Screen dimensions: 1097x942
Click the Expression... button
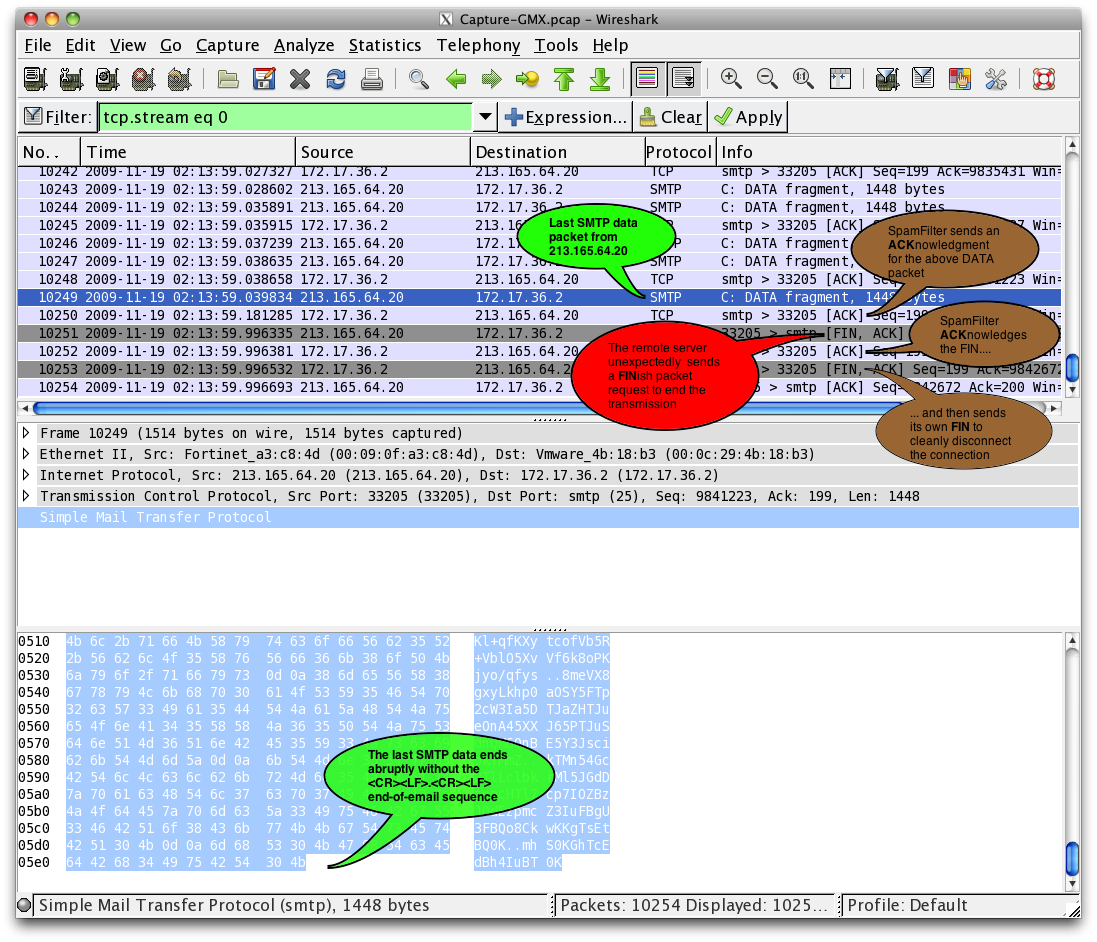(566, 117)
